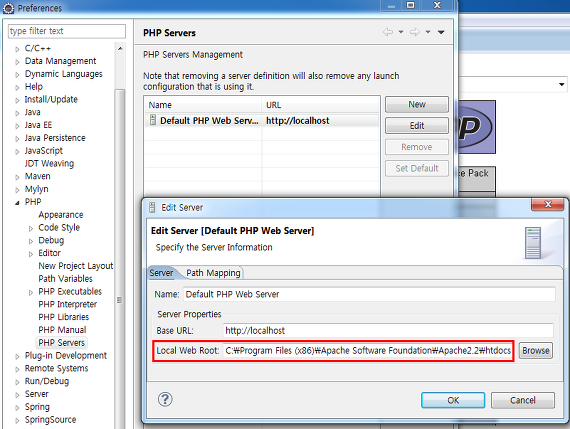Viewport: 570px width, 429px height.
Task: Select PHP Interpreter in the tree
Action: point(68,304)
